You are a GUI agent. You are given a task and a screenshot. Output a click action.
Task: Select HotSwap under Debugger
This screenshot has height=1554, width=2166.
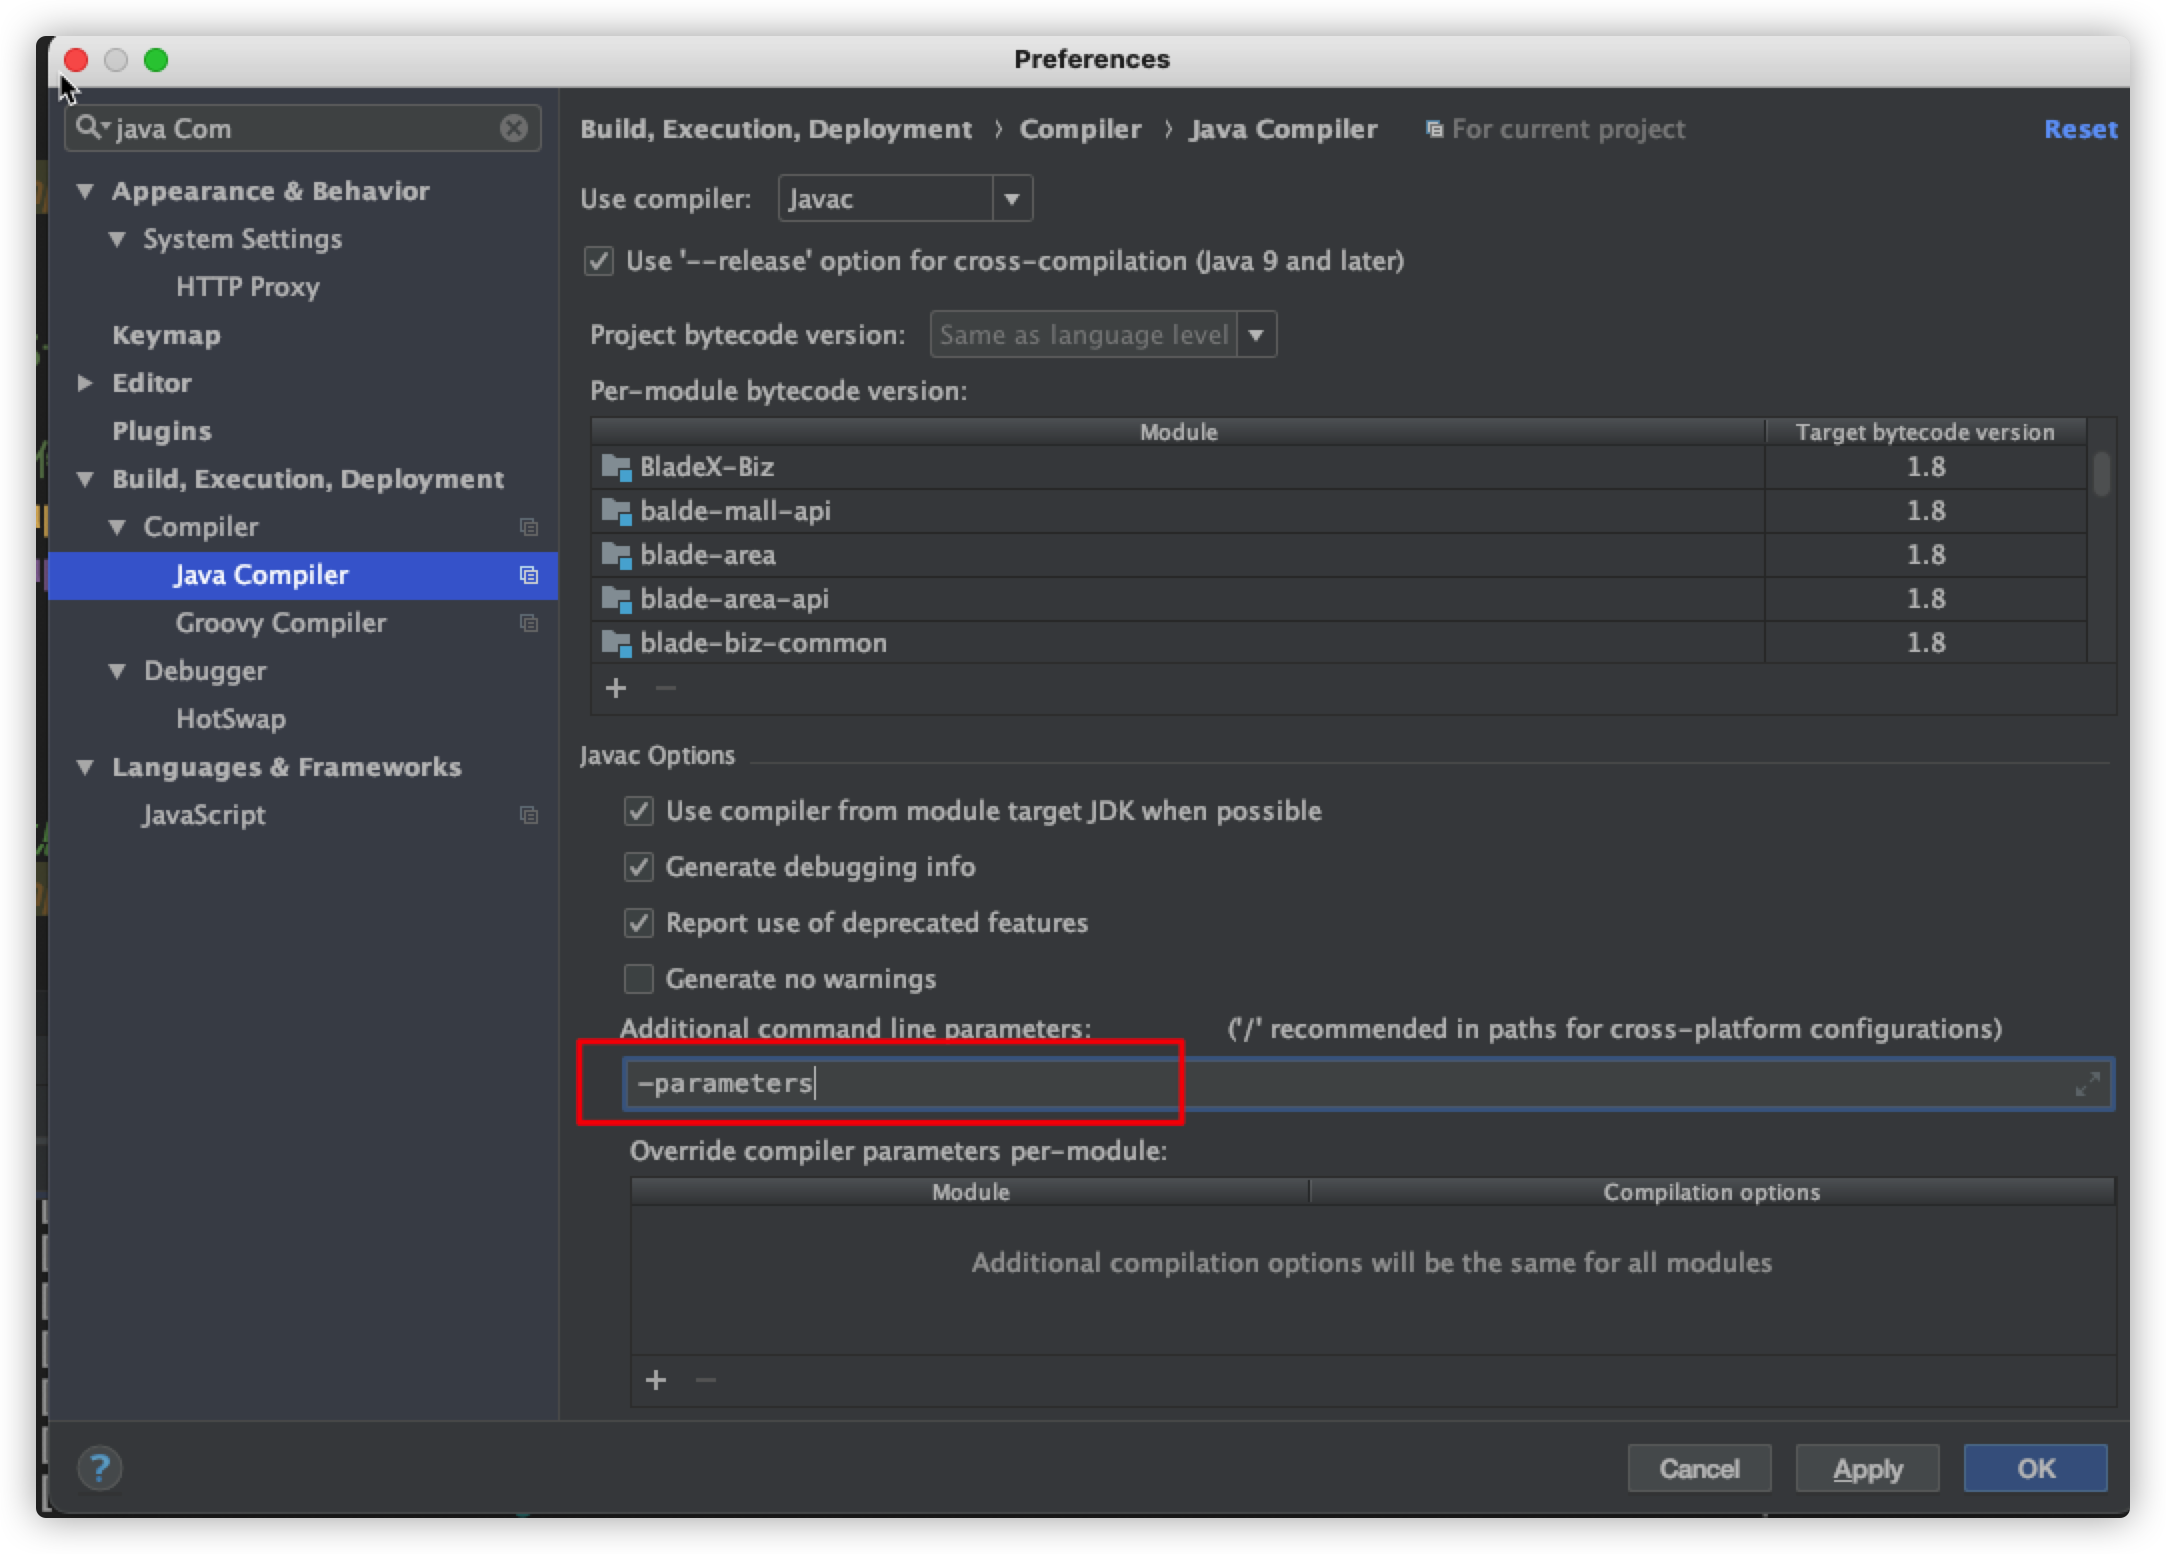230,719
